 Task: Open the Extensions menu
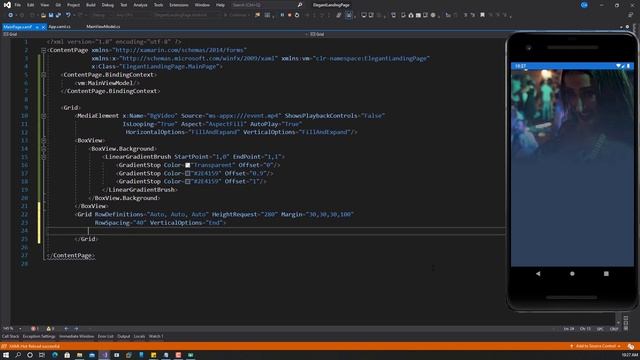[x=179, y=5]
